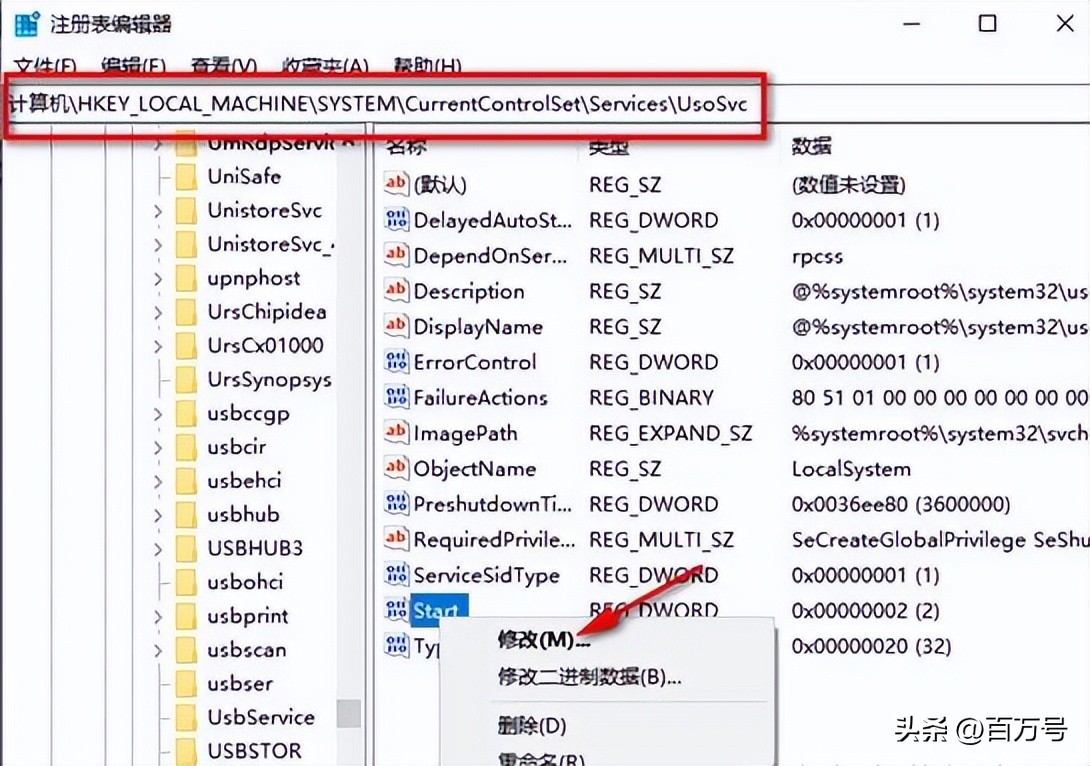Click the Start value DWORD icon
1090x766 pixels.
(x=396, y=610)
